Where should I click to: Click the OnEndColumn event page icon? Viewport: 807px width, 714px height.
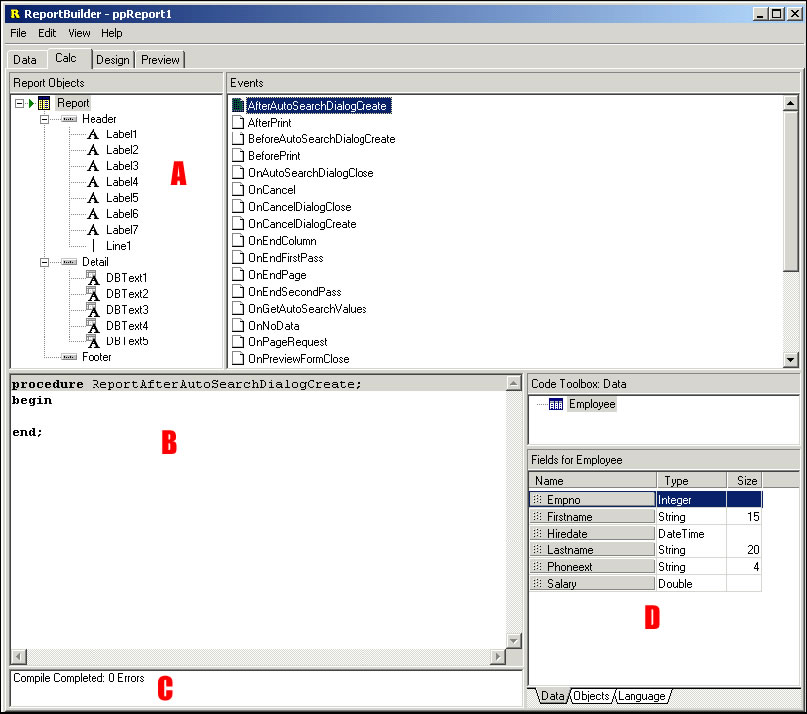(238, 240)
